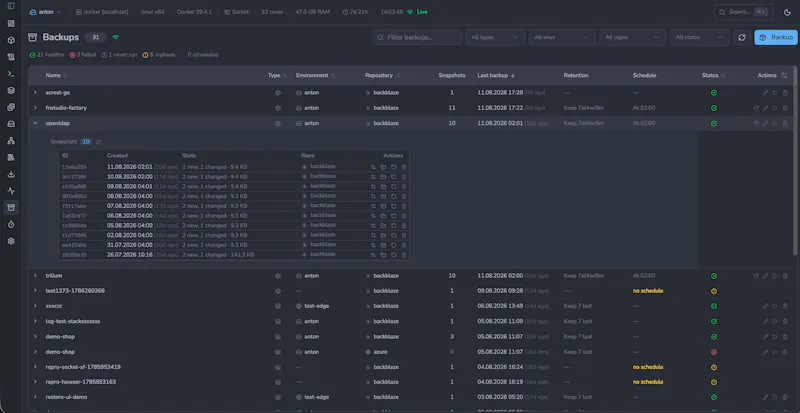Open the activity pulse icon in sidebar

11,191
